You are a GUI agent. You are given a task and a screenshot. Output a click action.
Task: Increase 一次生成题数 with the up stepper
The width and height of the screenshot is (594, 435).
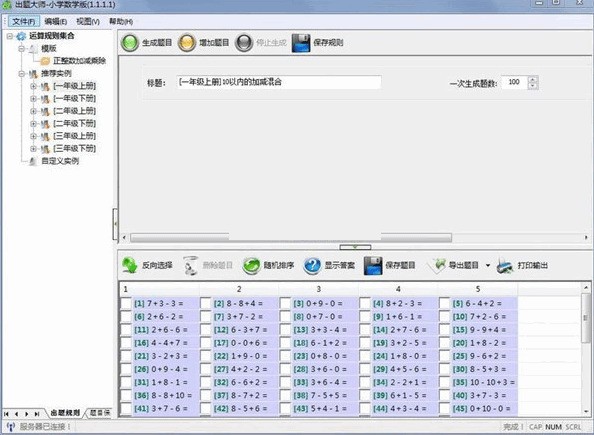coord(533,79)
